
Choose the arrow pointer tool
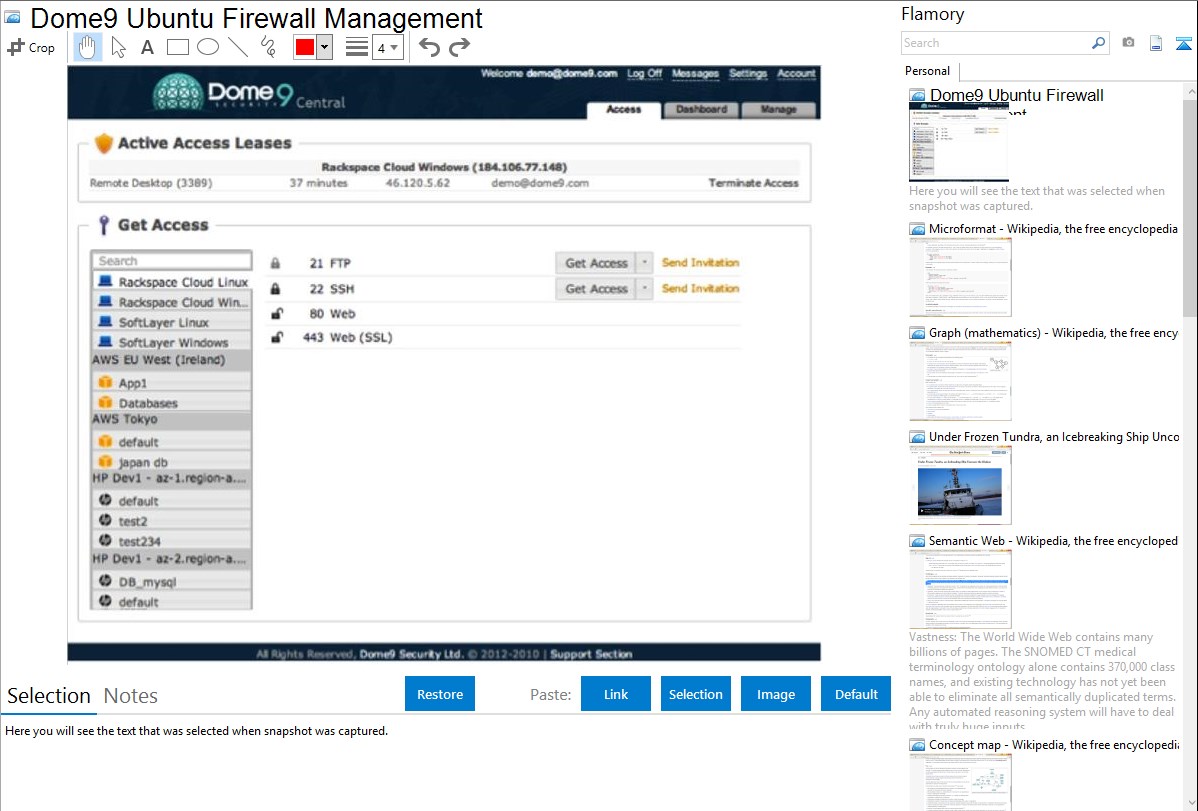[x=118, y=47]
